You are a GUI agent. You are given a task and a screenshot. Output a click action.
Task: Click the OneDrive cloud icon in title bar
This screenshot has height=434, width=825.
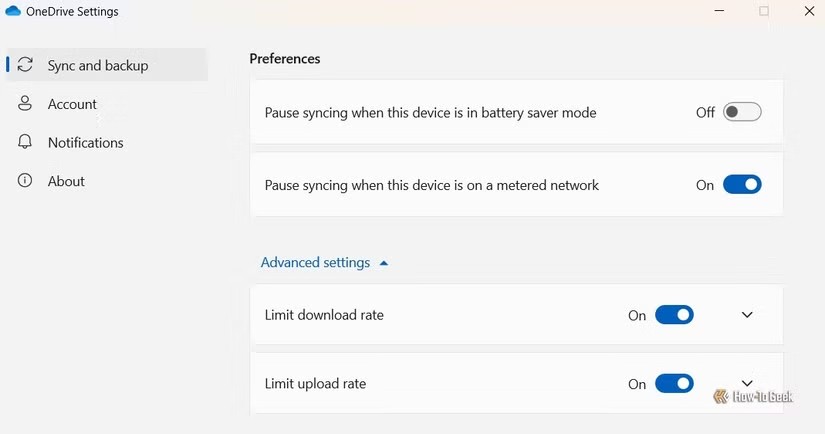pyautogui.click(x=13, y=12)
